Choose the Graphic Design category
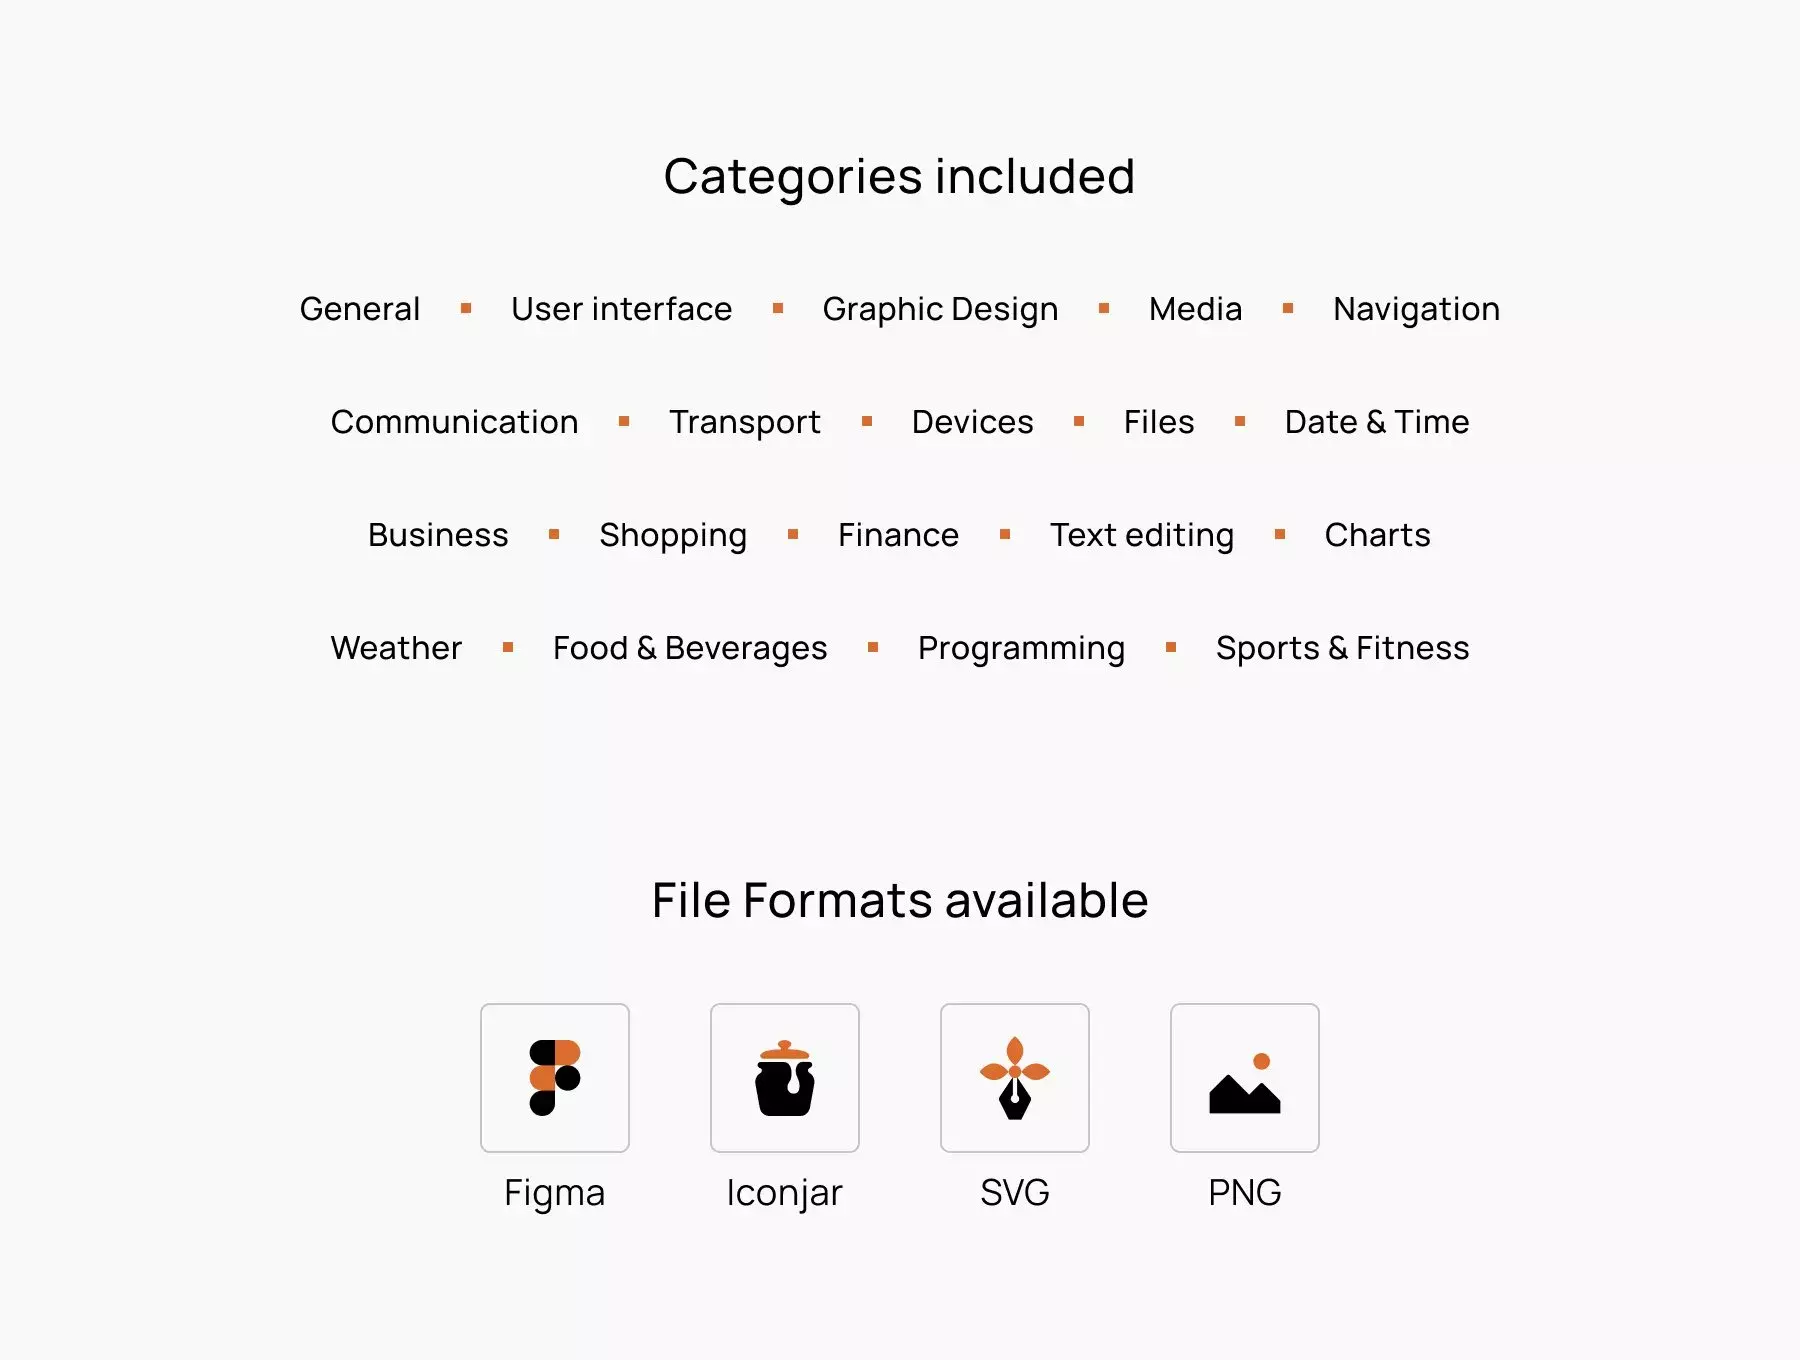The image size is (1800, 1360). tap(941, 310)
